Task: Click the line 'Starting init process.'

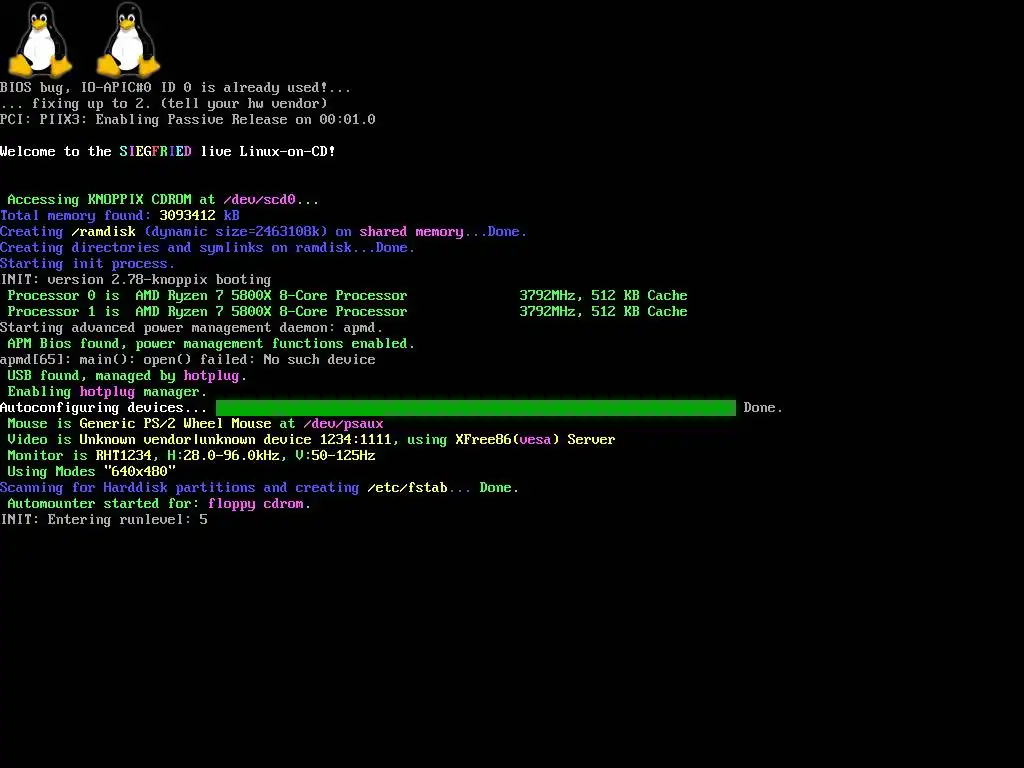Action: (x=88, y=264)
